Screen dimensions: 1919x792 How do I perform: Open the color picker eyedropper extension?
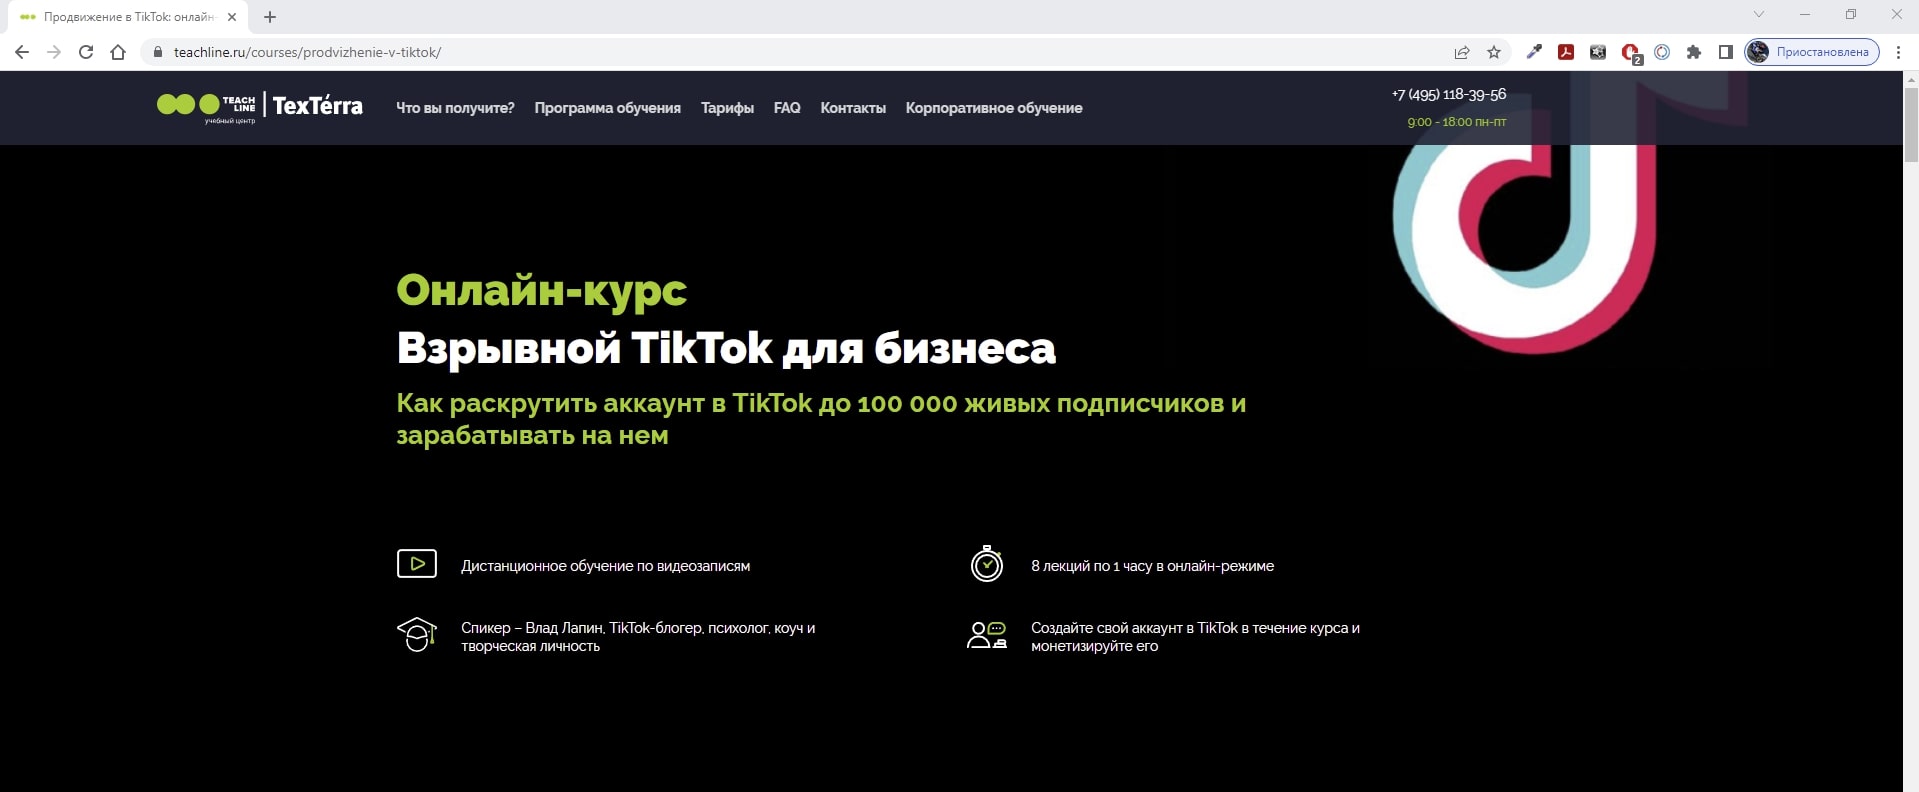(1534, 52)
